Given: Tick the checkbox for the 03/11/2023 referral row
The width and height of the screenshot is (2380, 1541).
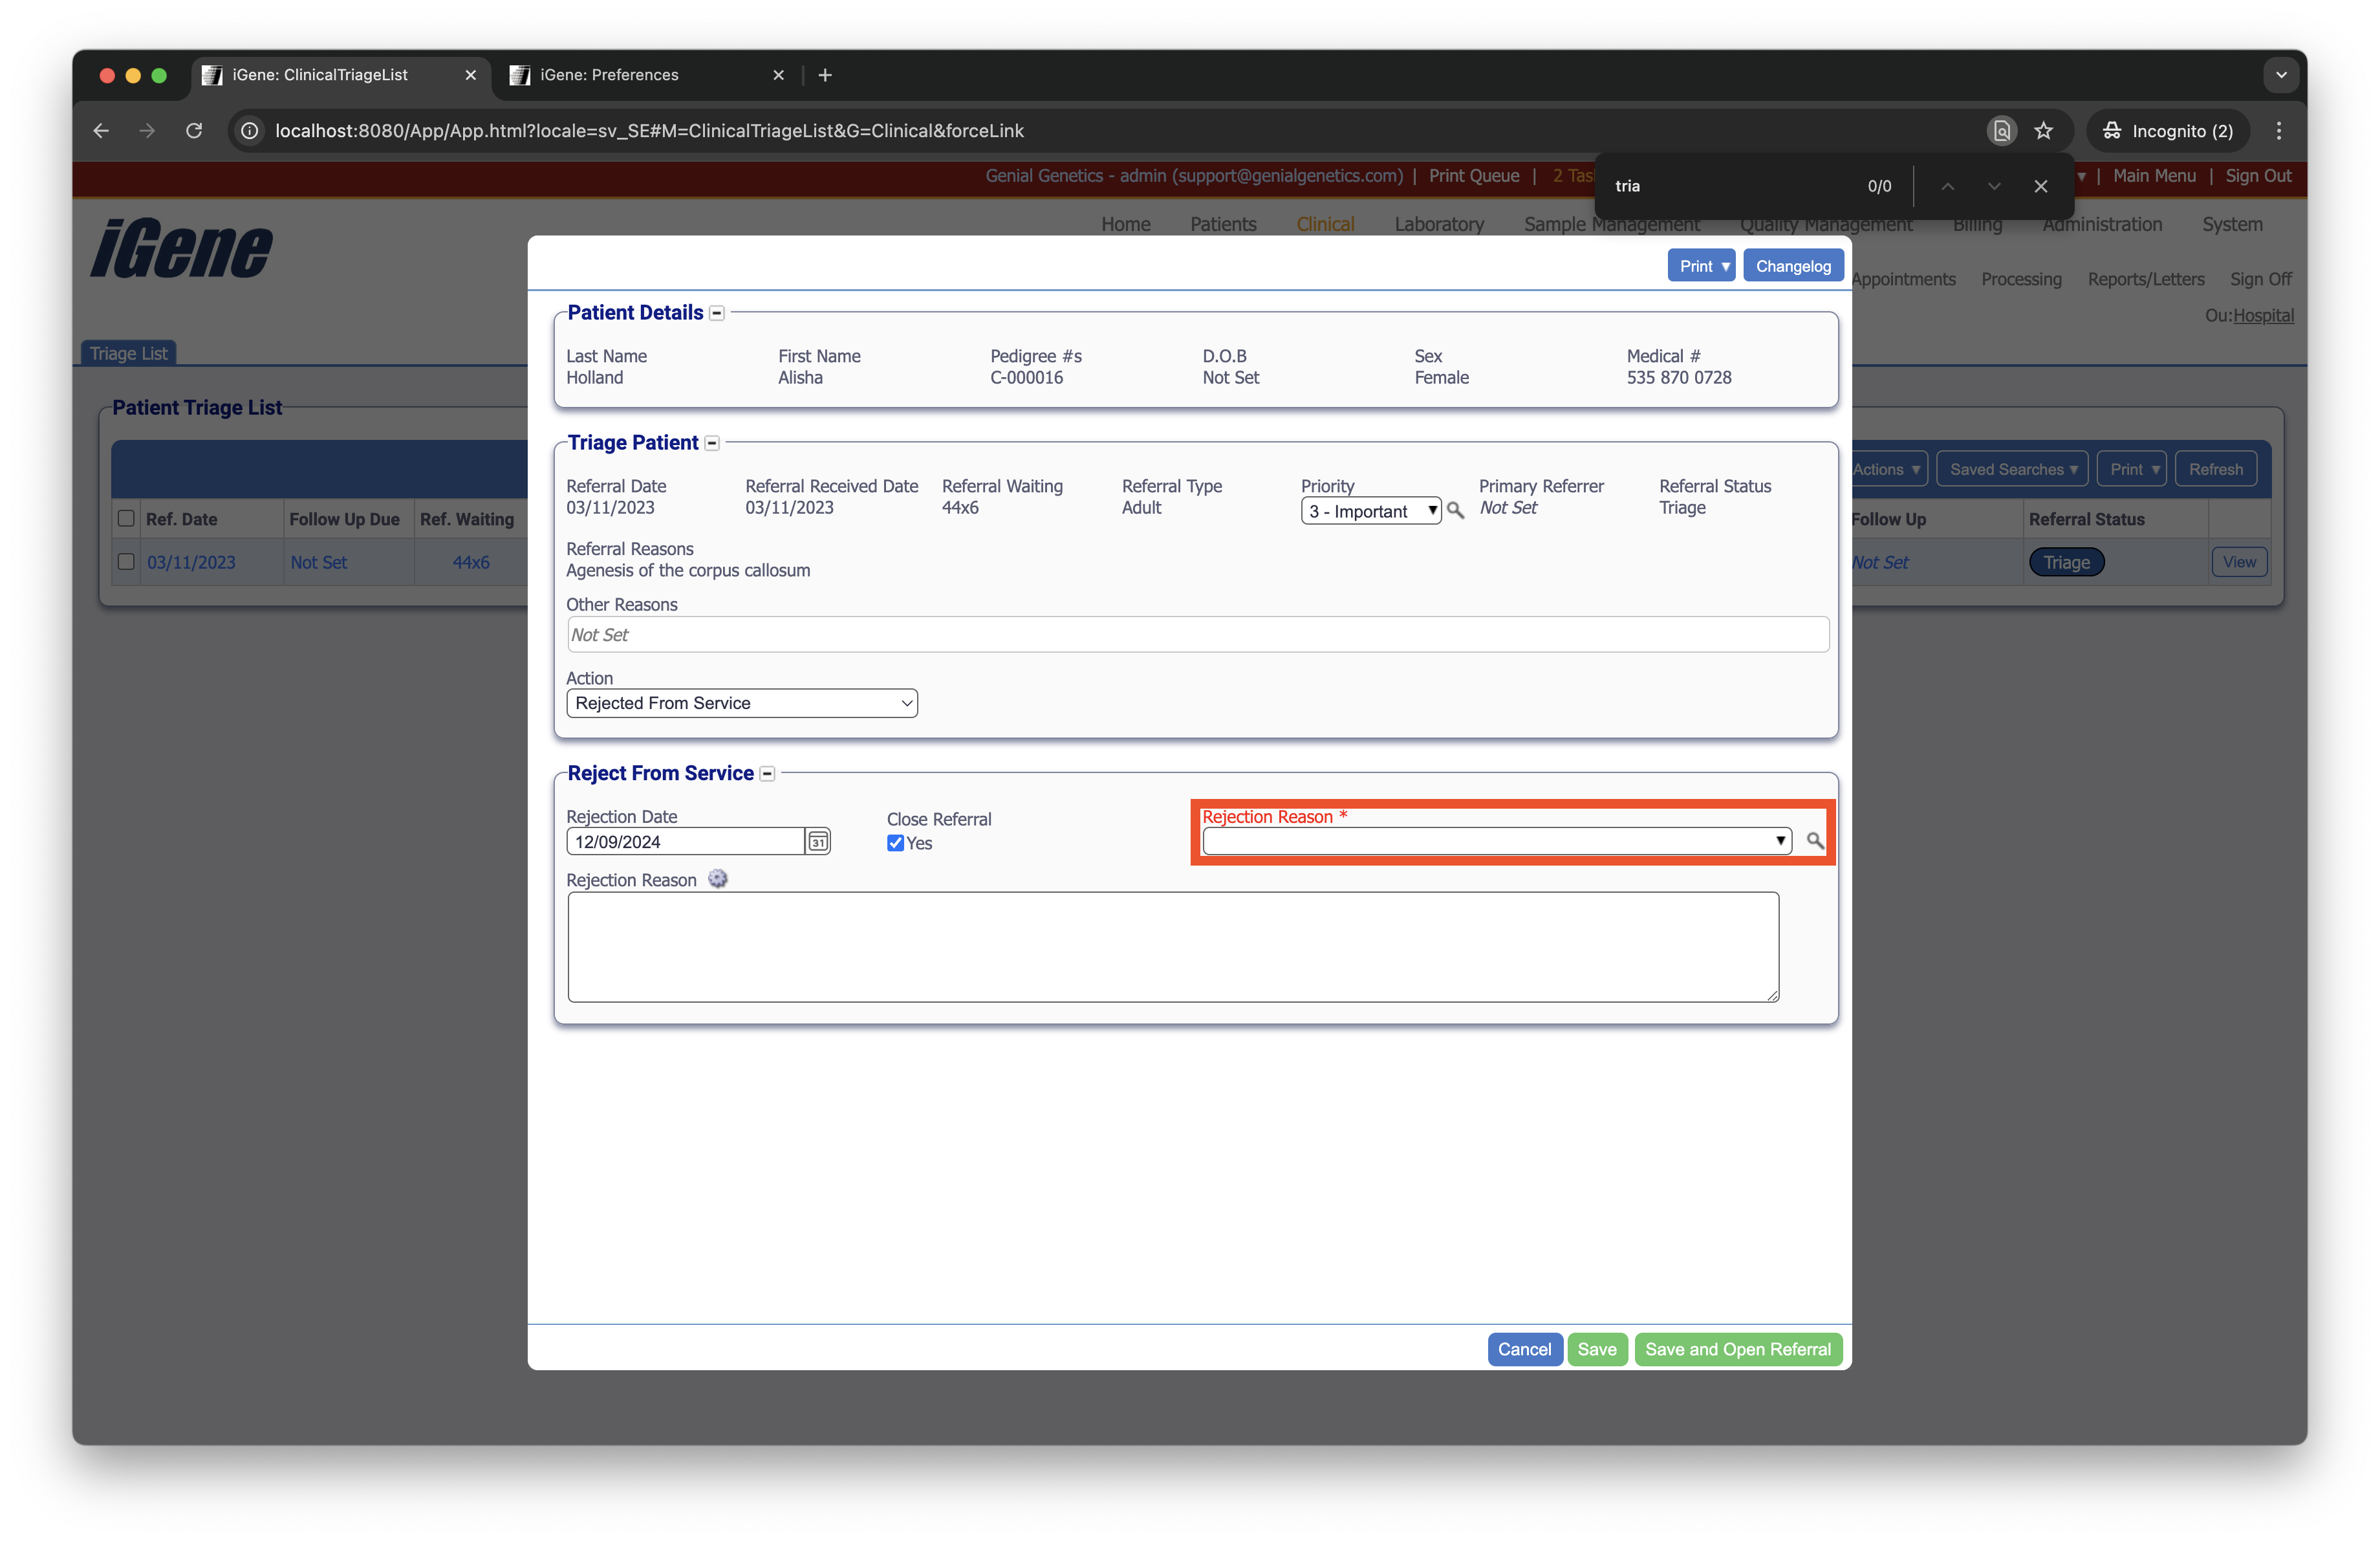Looking at the screenshot, I should [x=126, y=561].
